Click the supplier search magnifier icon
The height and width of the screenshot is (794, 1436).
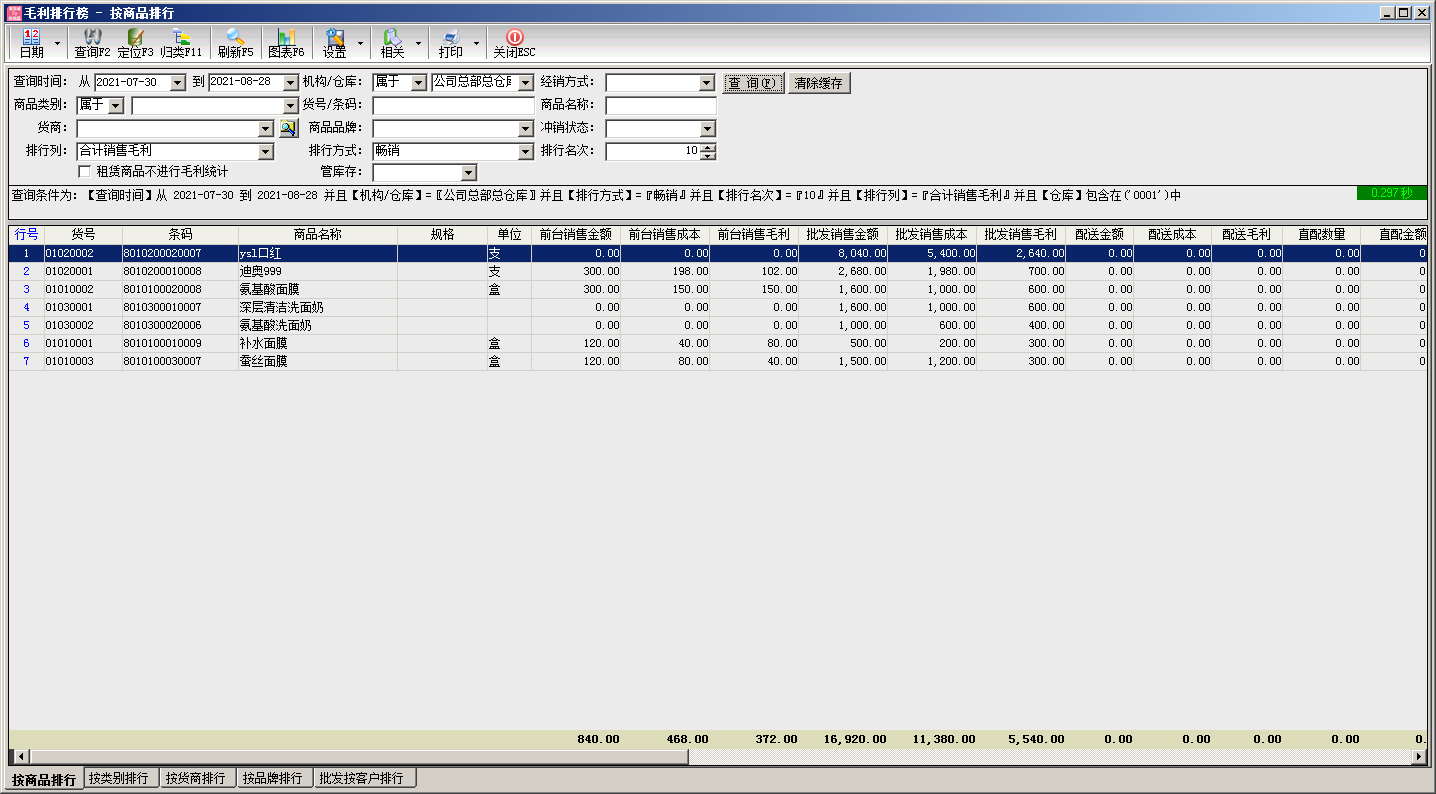tap(288, 128)
